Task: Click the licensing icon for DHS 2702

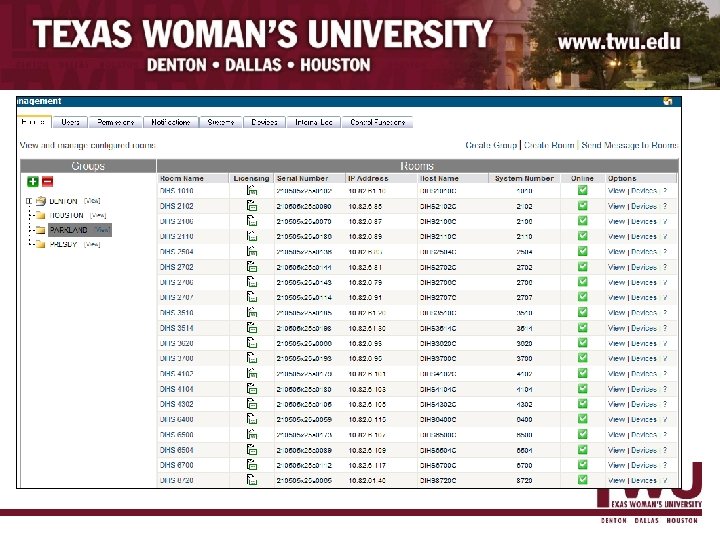Action: 252,267
